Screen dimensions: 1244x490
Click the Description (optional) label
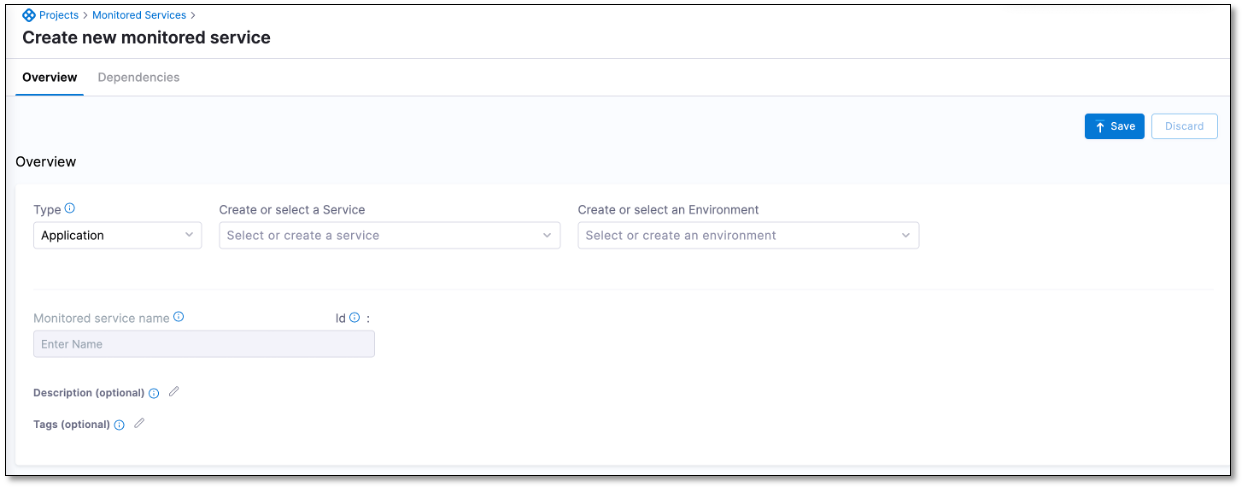click(89, 393)
